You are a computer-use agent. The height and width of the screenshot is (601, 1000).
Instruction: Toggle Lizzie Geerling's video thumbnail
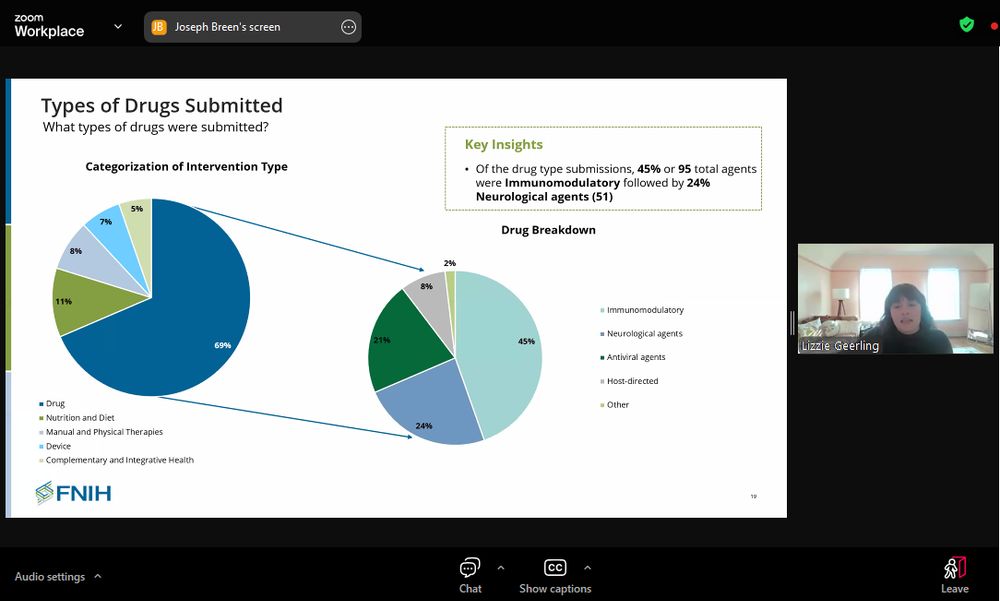[895, 298]
